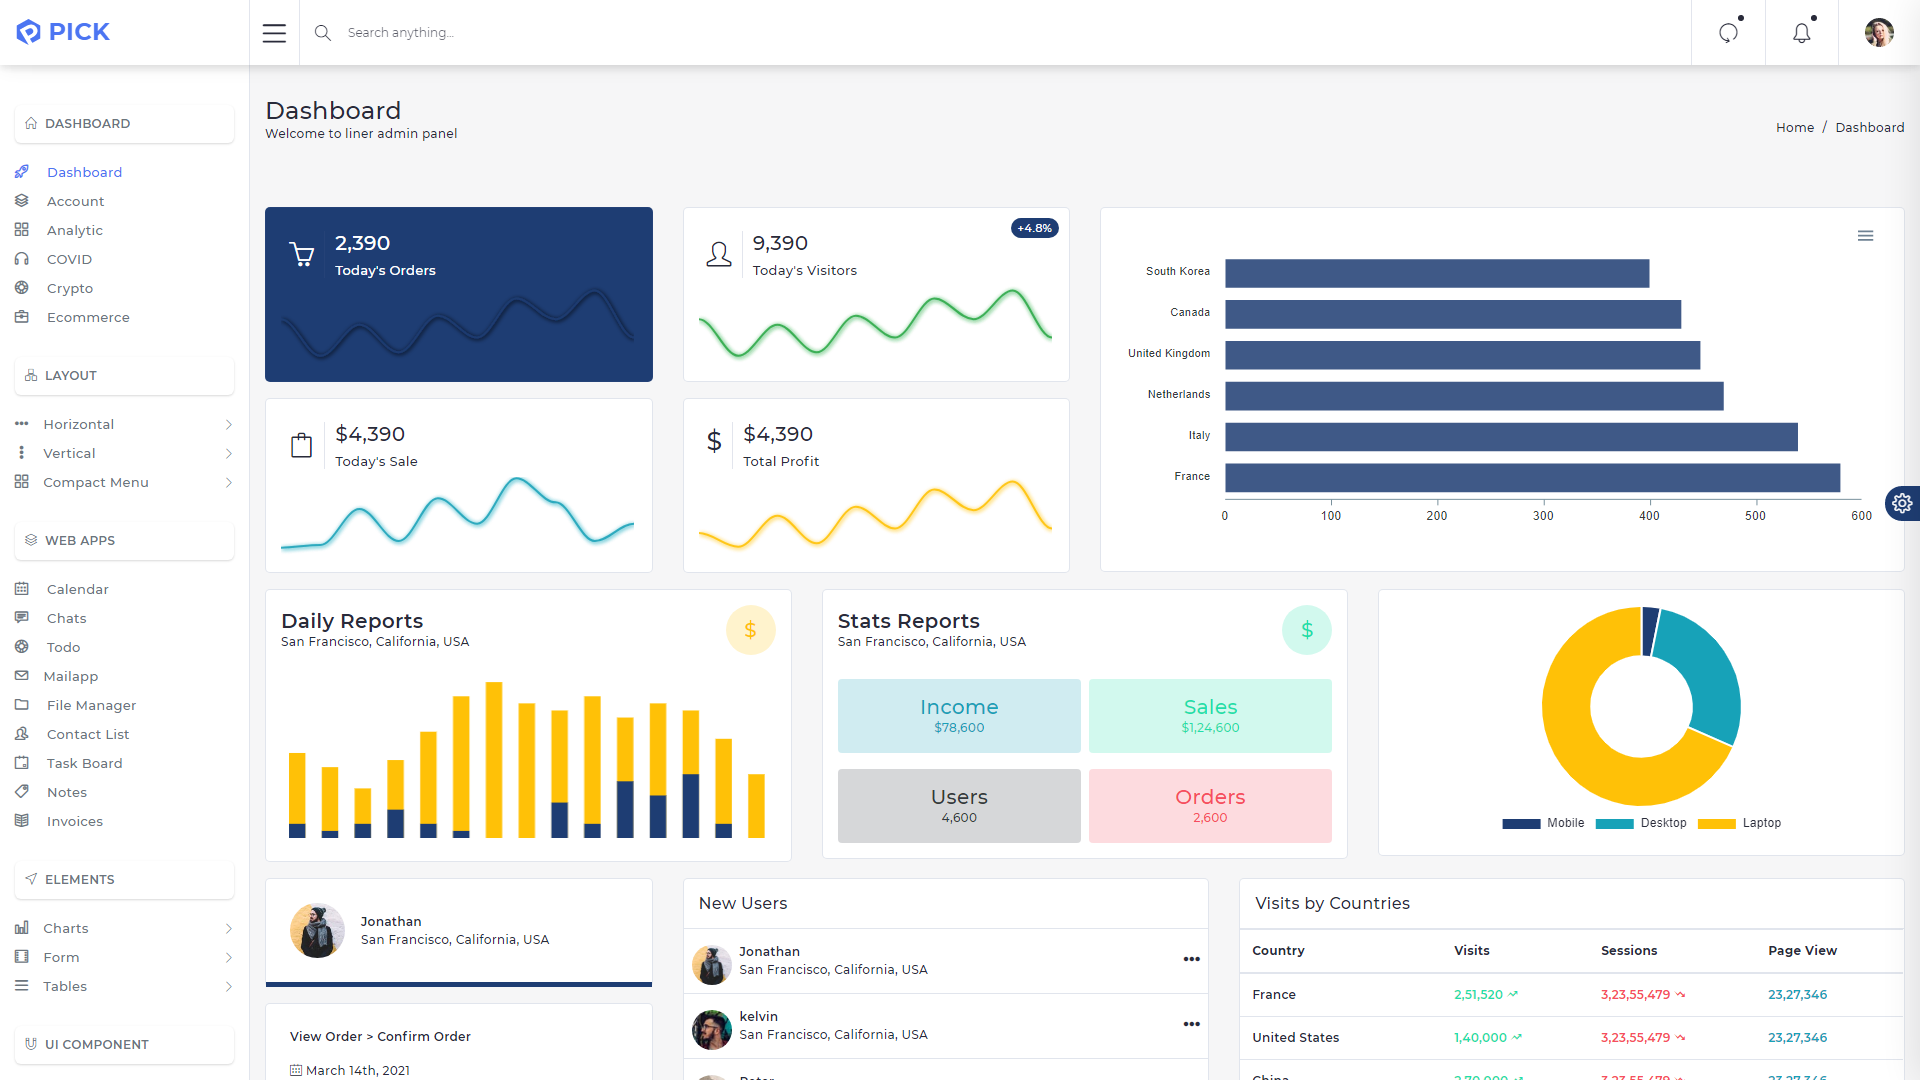
Task: Click the Stats Reports dollar icon
Action: (1307, 630)
